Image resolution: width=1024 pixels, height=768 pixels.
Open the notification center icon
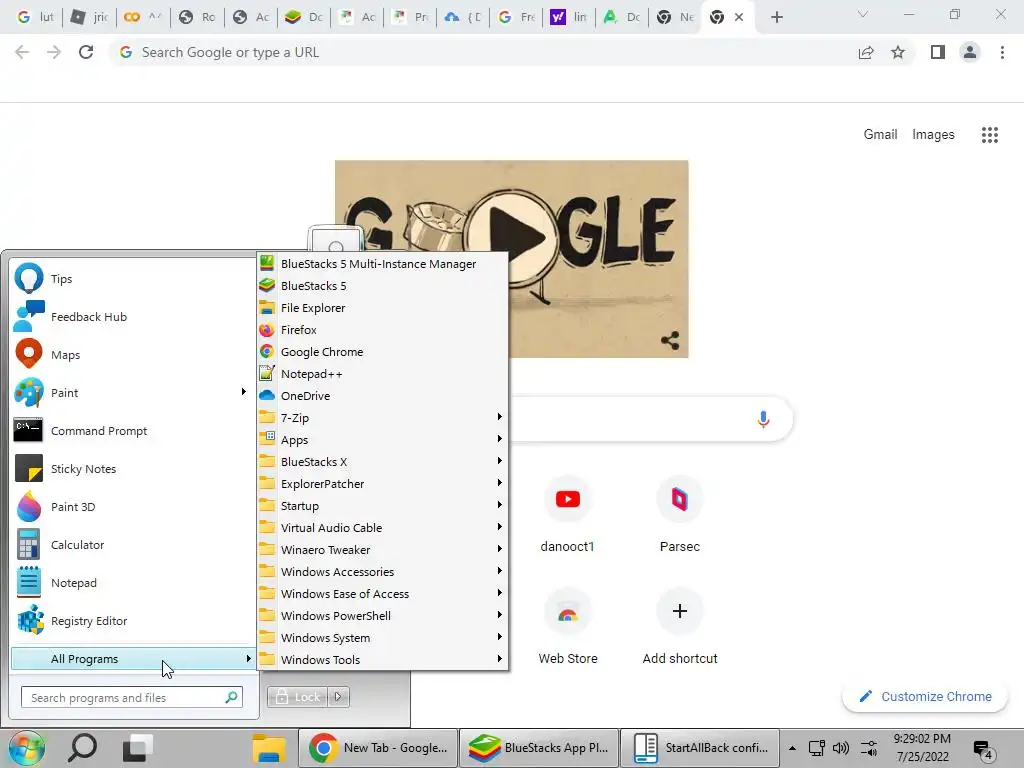click(x=983, y=749)
